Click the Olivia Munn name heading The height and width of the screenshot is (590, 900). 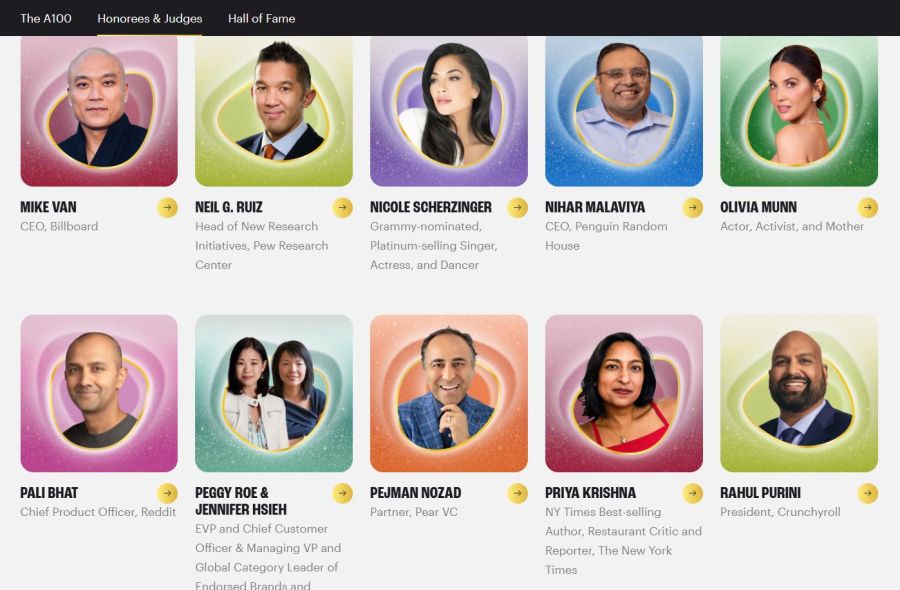[758, 207]
